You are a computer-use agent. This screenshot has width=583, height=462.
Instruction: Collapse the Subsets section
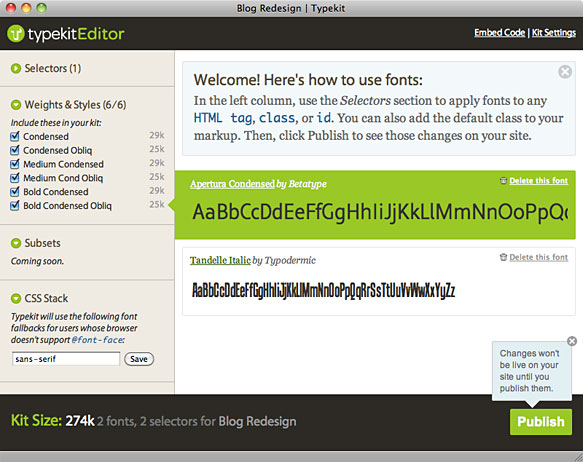point(16,243)
